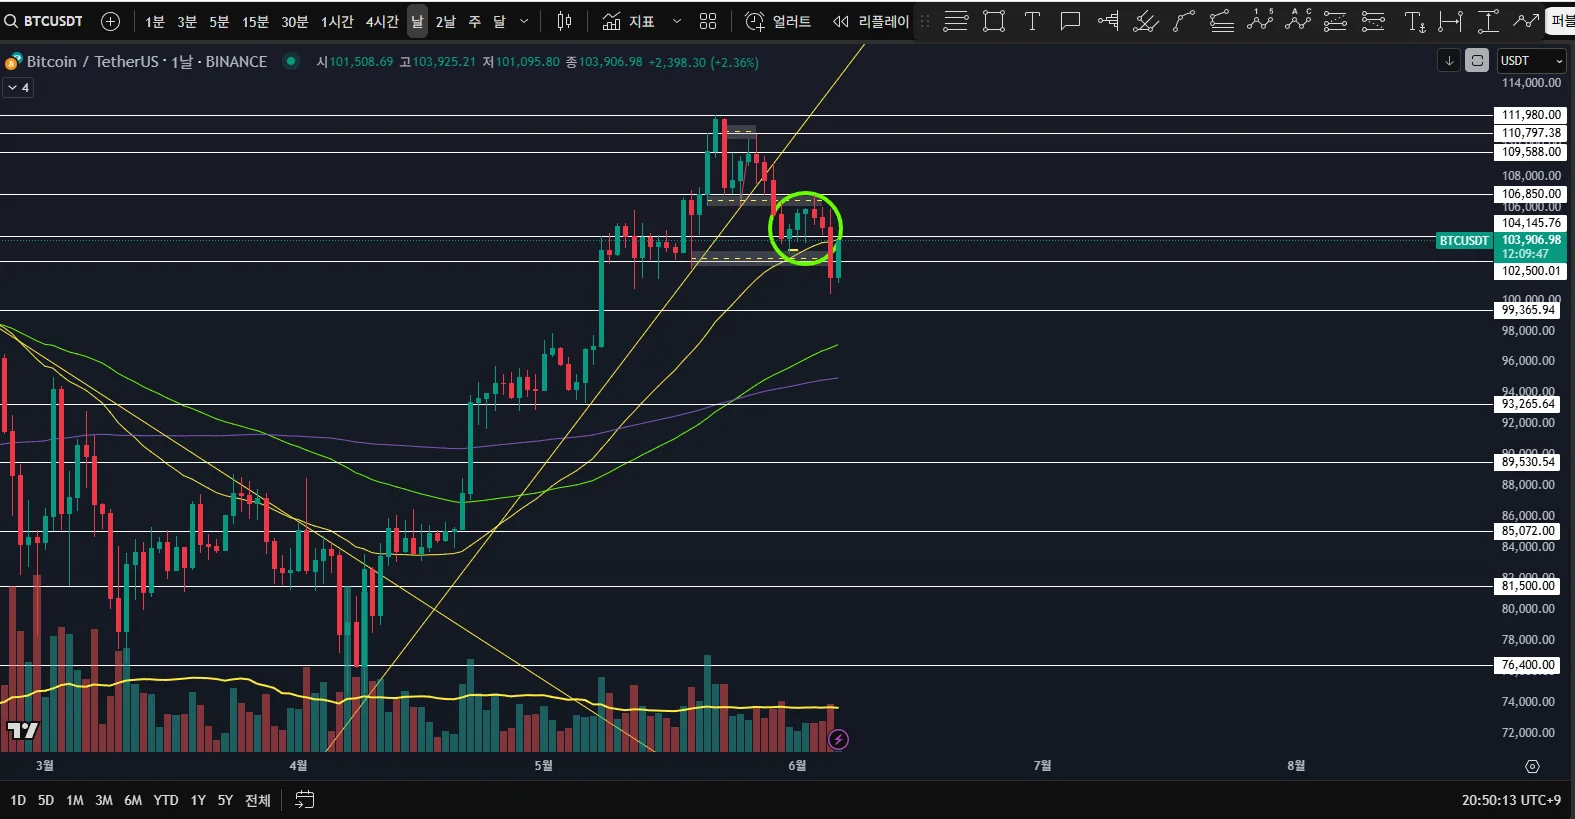Click the 102,500.01 horizontal line price label
Image resolution: width=1575 pixels, height=819 pixels.
click(x=1531, y=271)
